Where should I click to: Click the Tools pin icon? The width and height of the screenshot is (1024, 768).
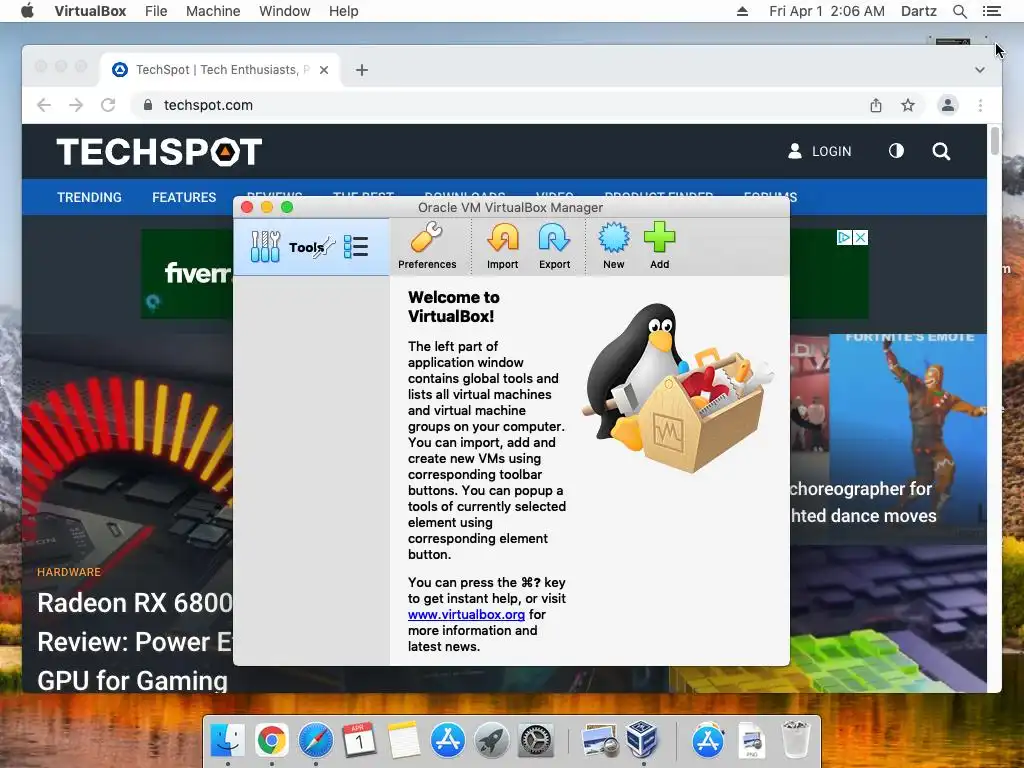pyautogui.click(x=323, y=248)
